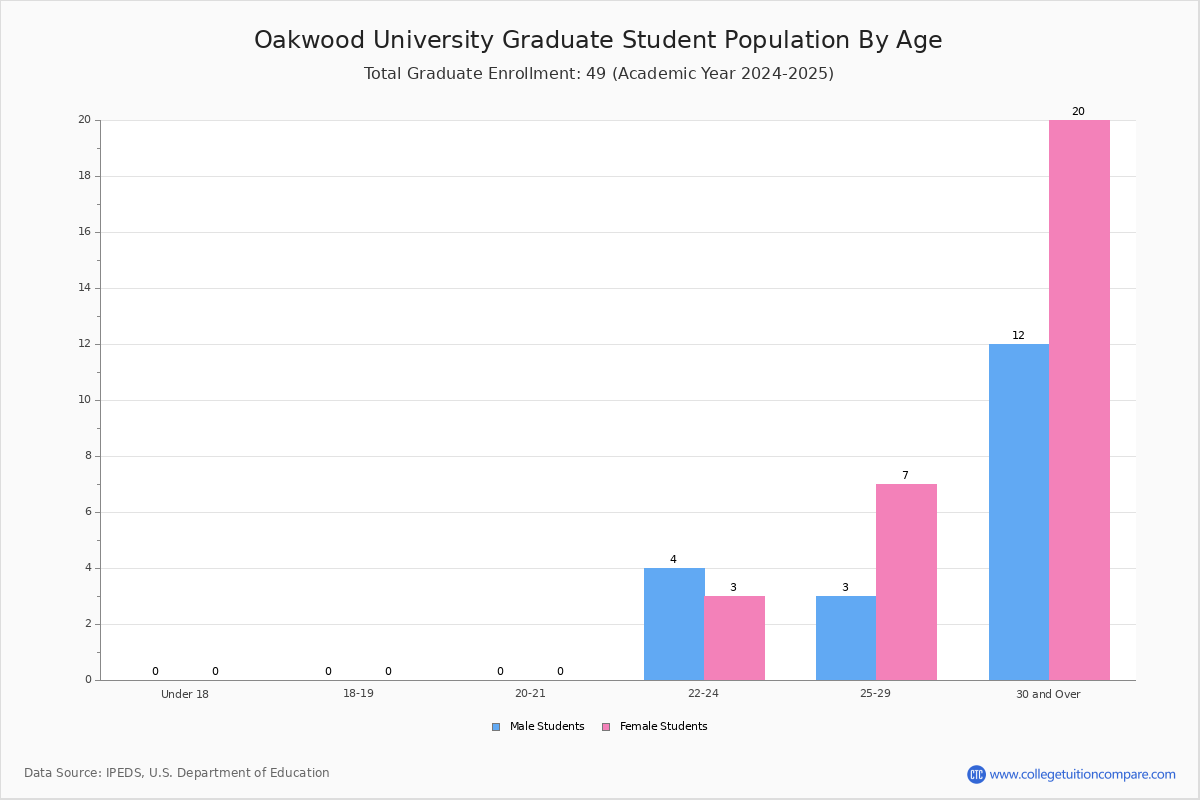This screenshot has height=800, width=1200.
Task: Select the 22-24 female students bar
Action: point(734,638)
